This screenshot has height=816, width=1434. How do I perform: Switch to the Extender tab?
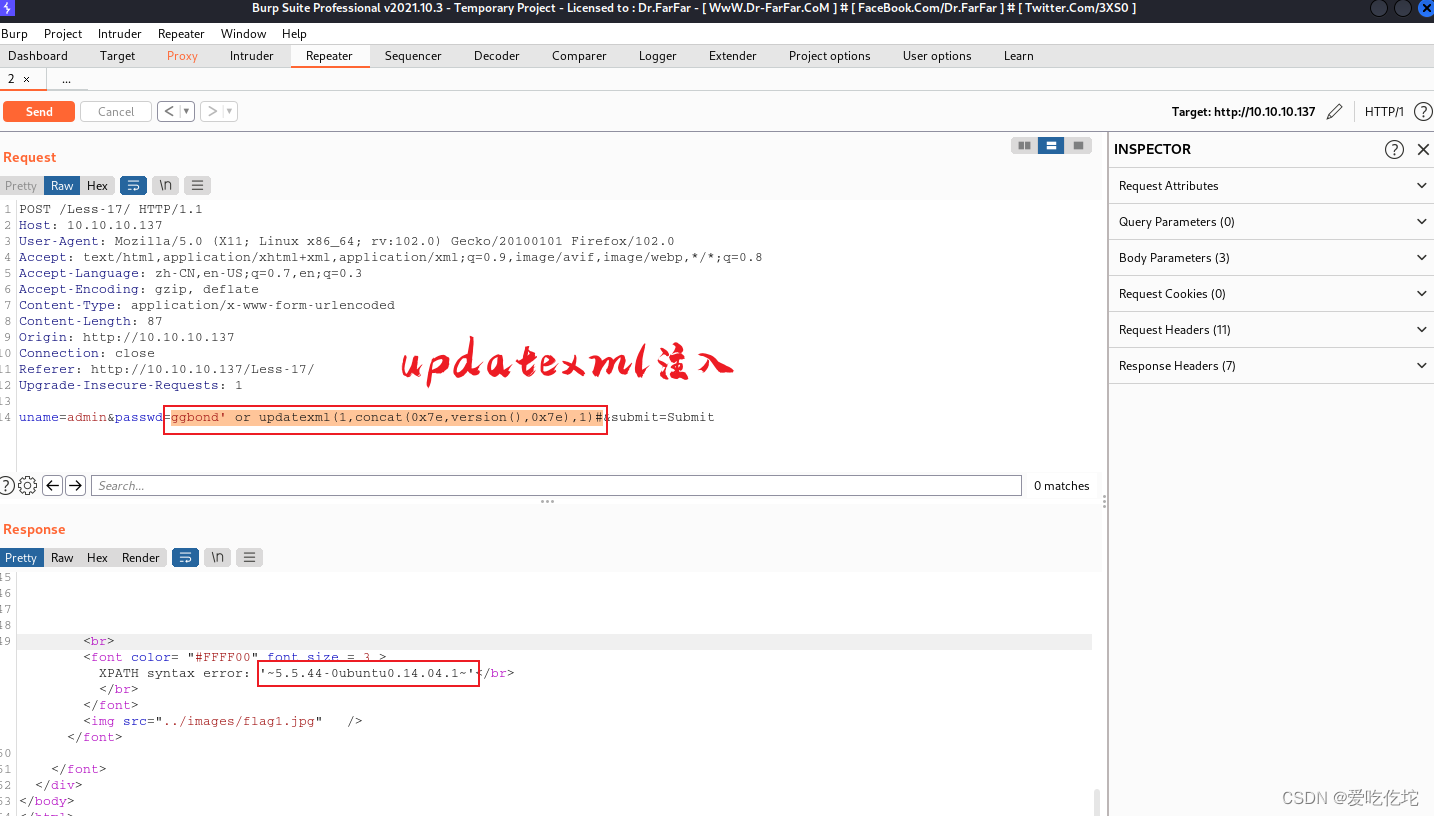733,56
